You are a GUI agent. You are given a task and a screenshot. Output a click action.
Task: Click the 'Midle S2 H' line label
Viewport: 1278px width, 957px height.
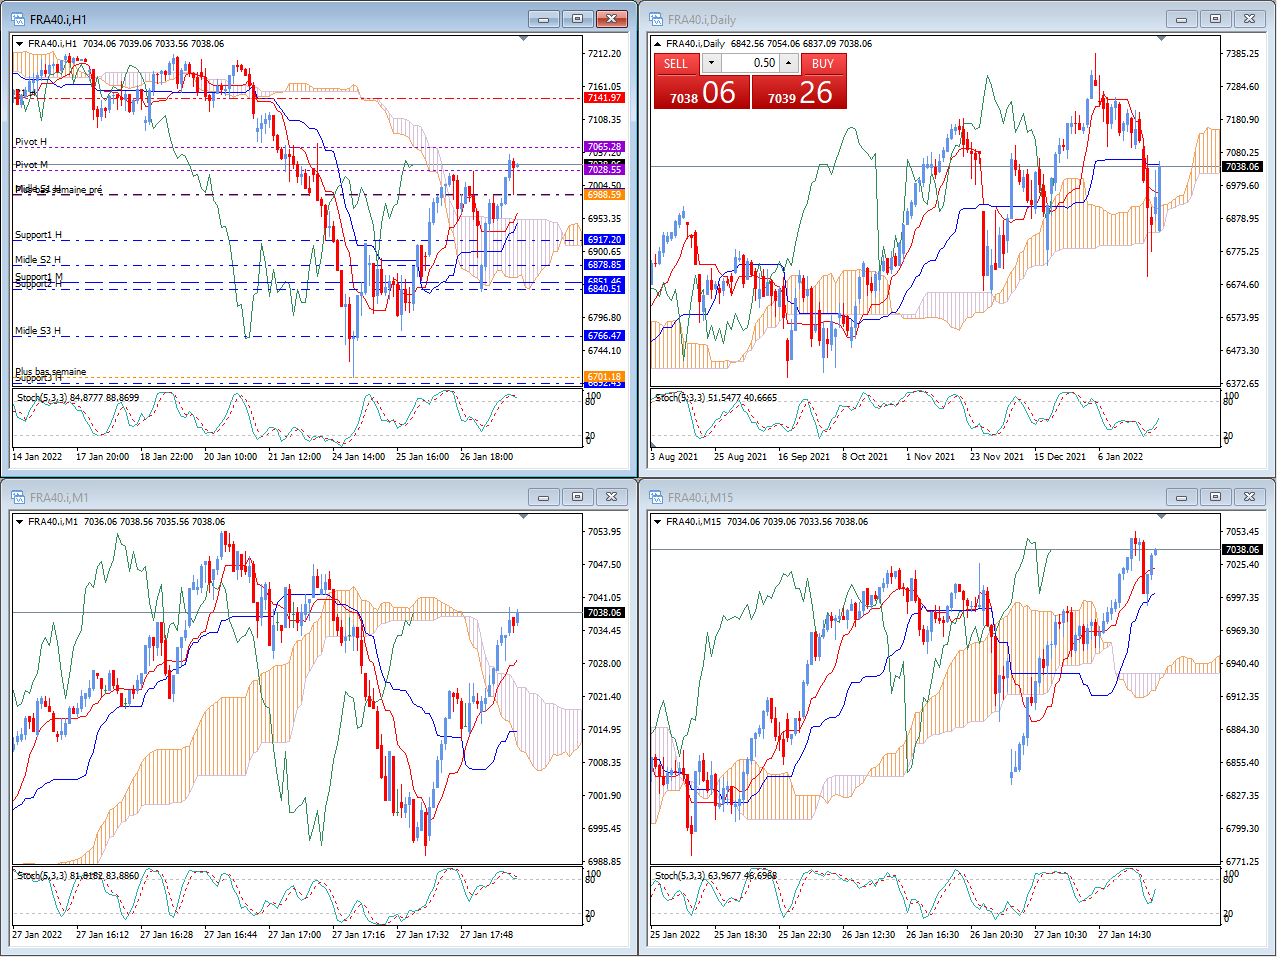(38, 260)
